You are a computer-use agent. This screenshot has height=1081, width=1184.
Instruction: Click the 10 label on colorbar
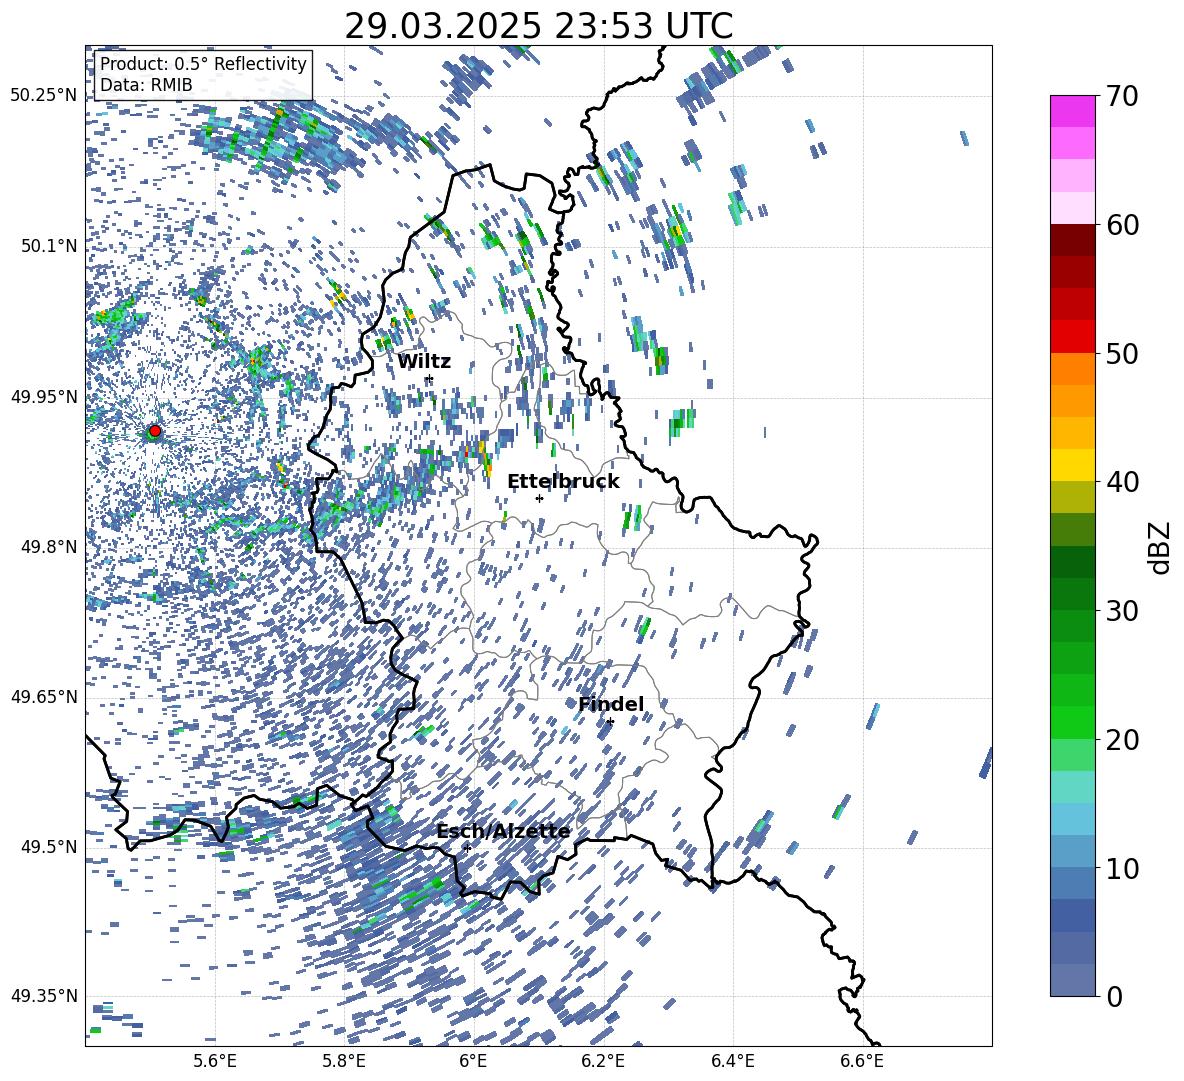(x=1121, y=868)
